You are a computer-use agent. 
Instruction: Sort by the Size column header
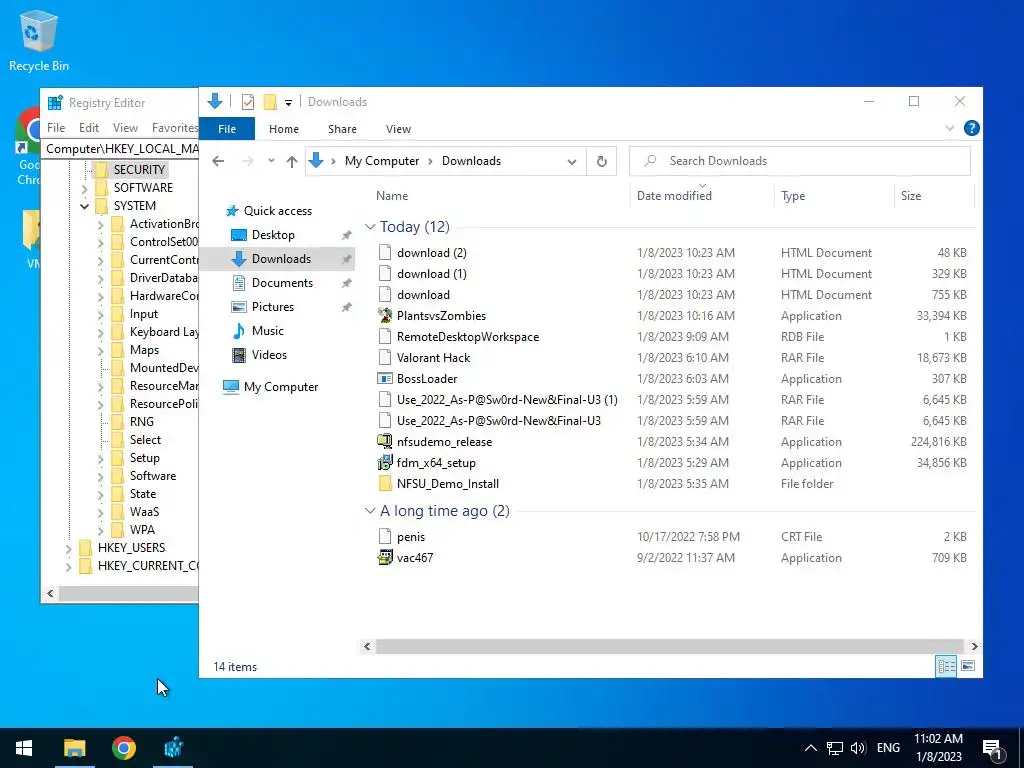(910, 196)
